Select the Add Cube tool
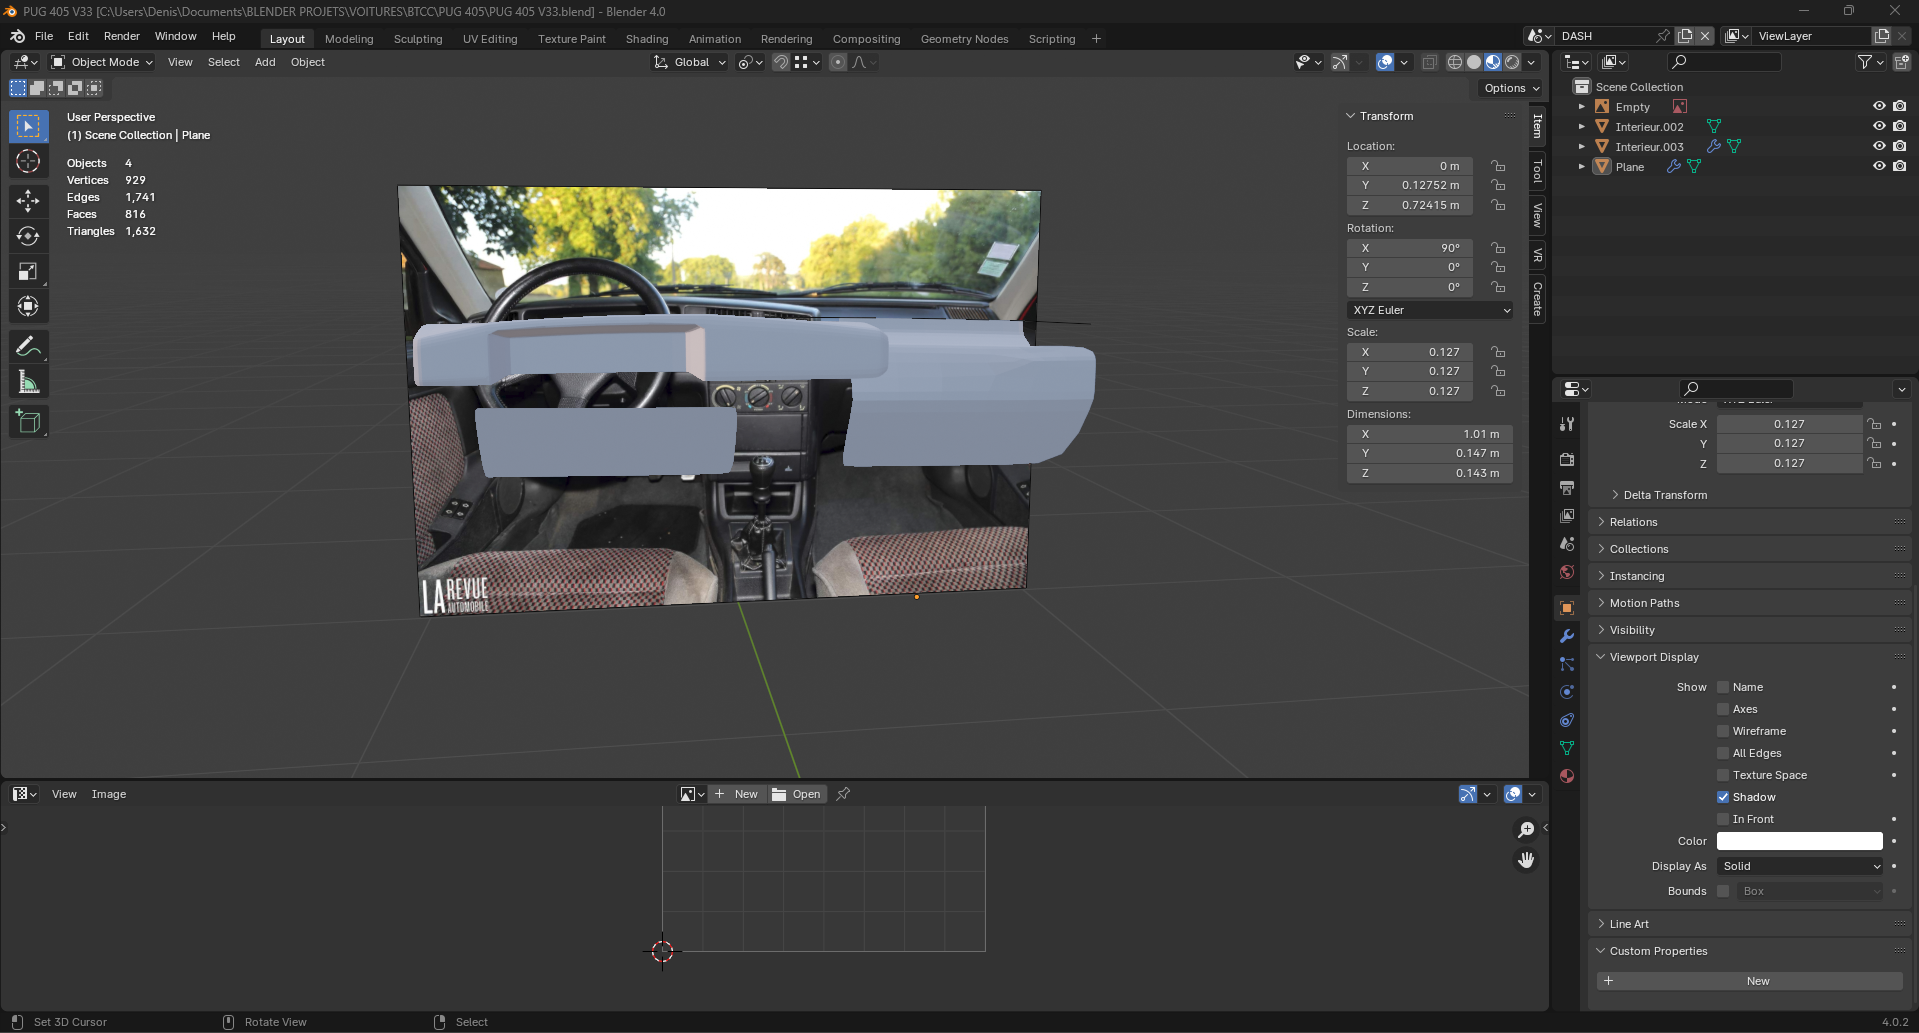Viewport: 1919px width, 1033px height. [x=28, y=422]
